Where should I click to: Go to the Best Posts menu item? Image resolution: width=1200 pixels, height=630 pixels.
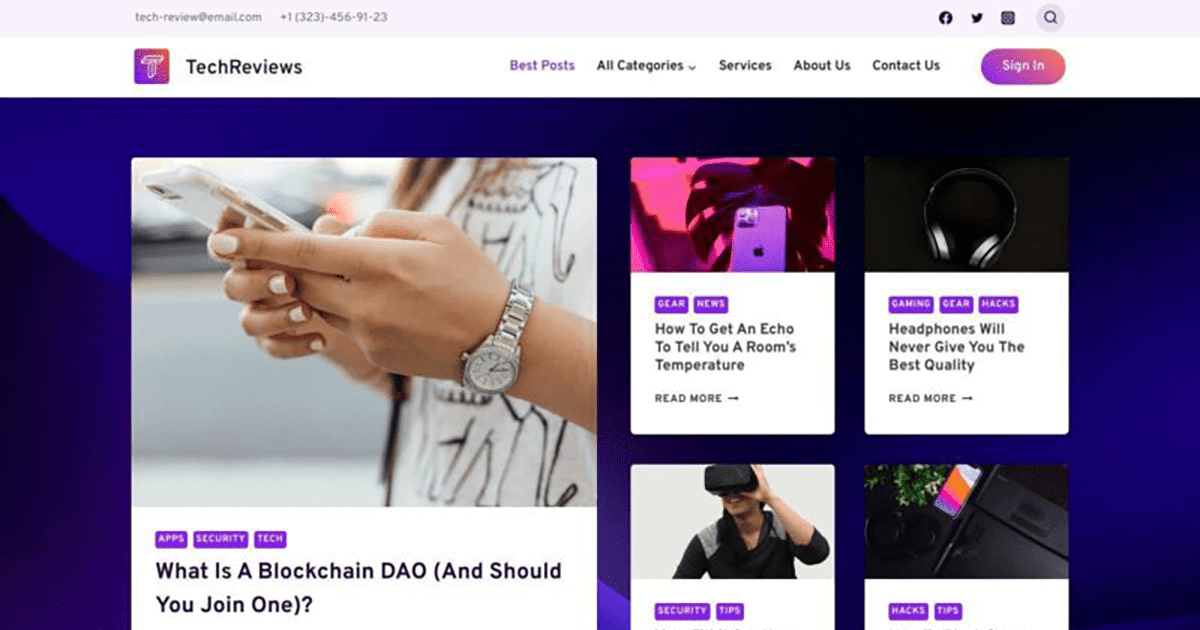click(x=542, y=66)
